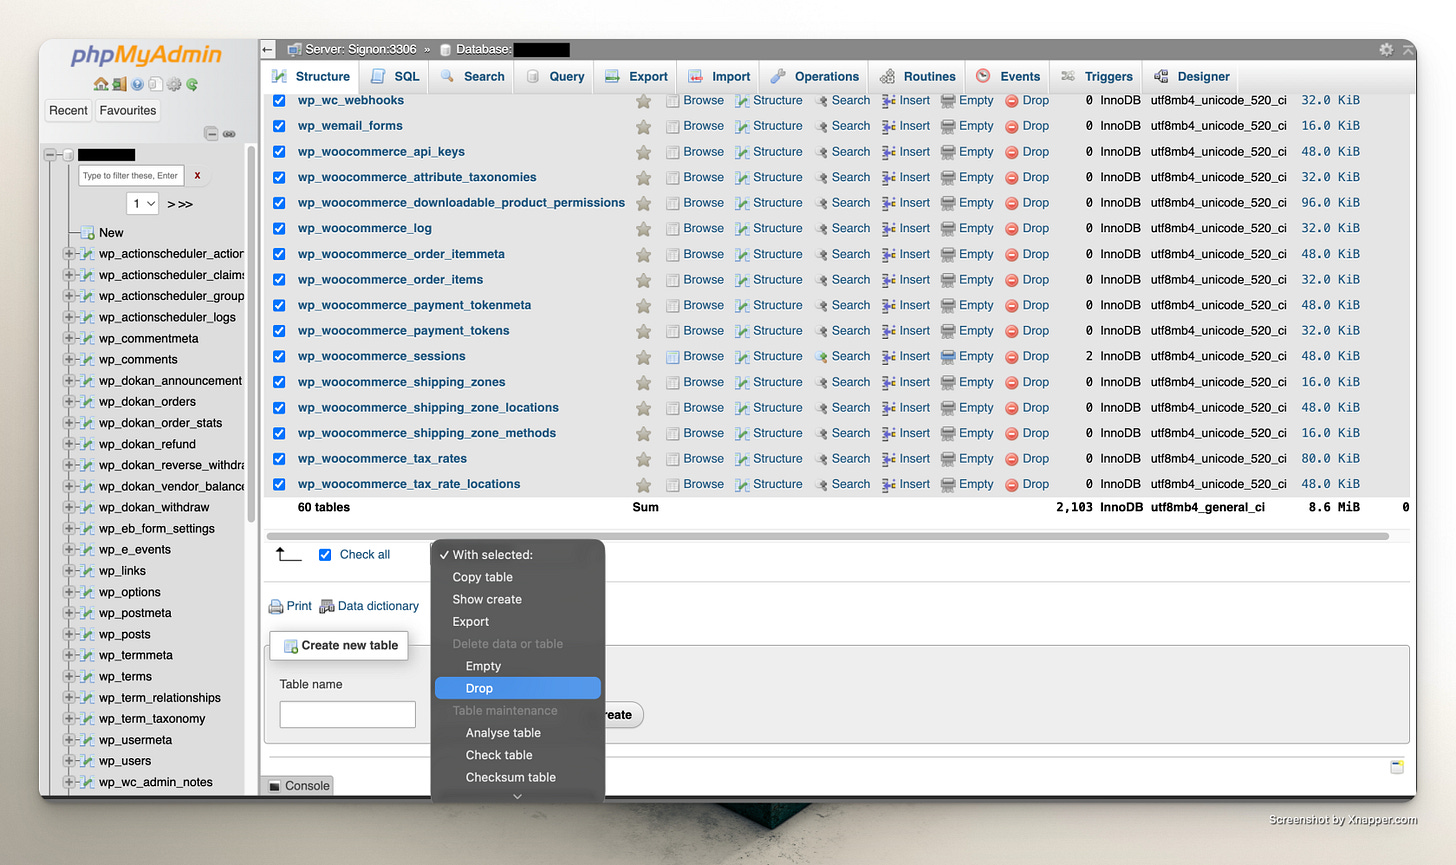This screenshot has width=1456, height=865.
Task: Table icon beside wp_users in tree
Action: tap(87, 761)
